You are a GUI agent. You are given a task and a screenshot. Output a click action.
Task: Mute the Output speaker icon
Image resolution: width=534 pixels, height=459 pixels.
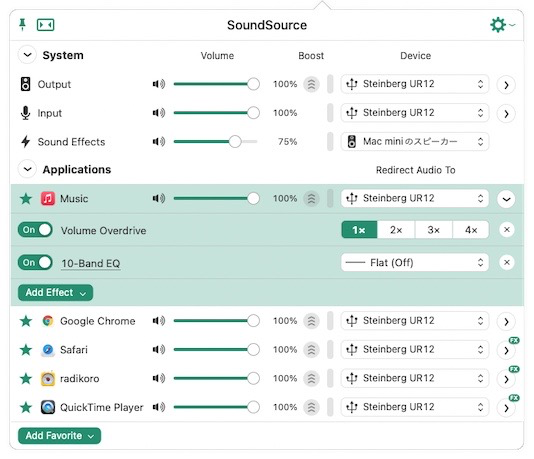(159, 84)
